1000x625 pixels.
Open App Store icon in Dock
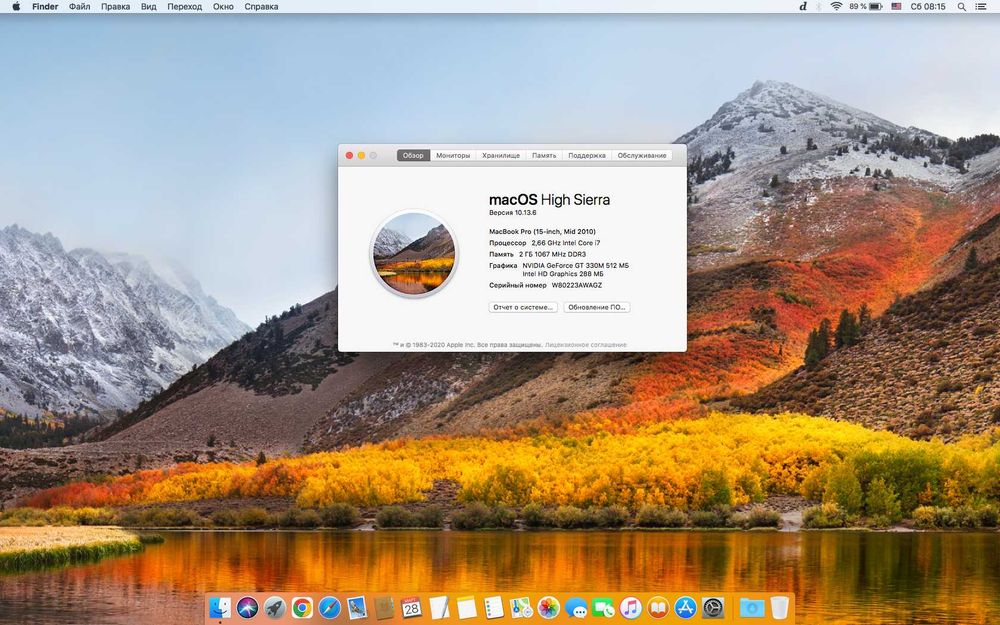[686, 608]
